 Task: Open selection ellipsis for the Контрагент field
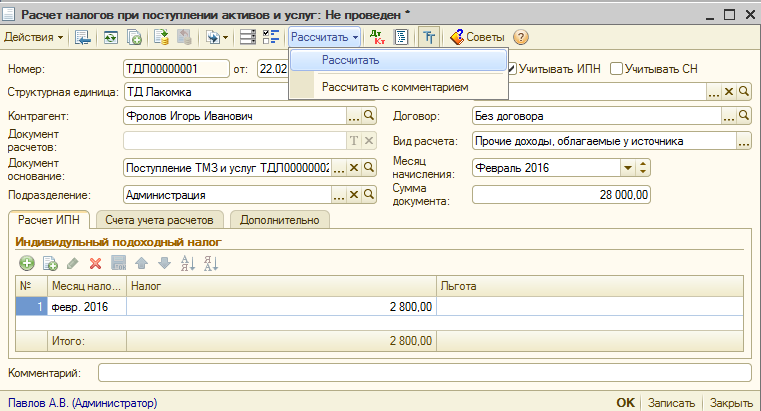point(354,116)
